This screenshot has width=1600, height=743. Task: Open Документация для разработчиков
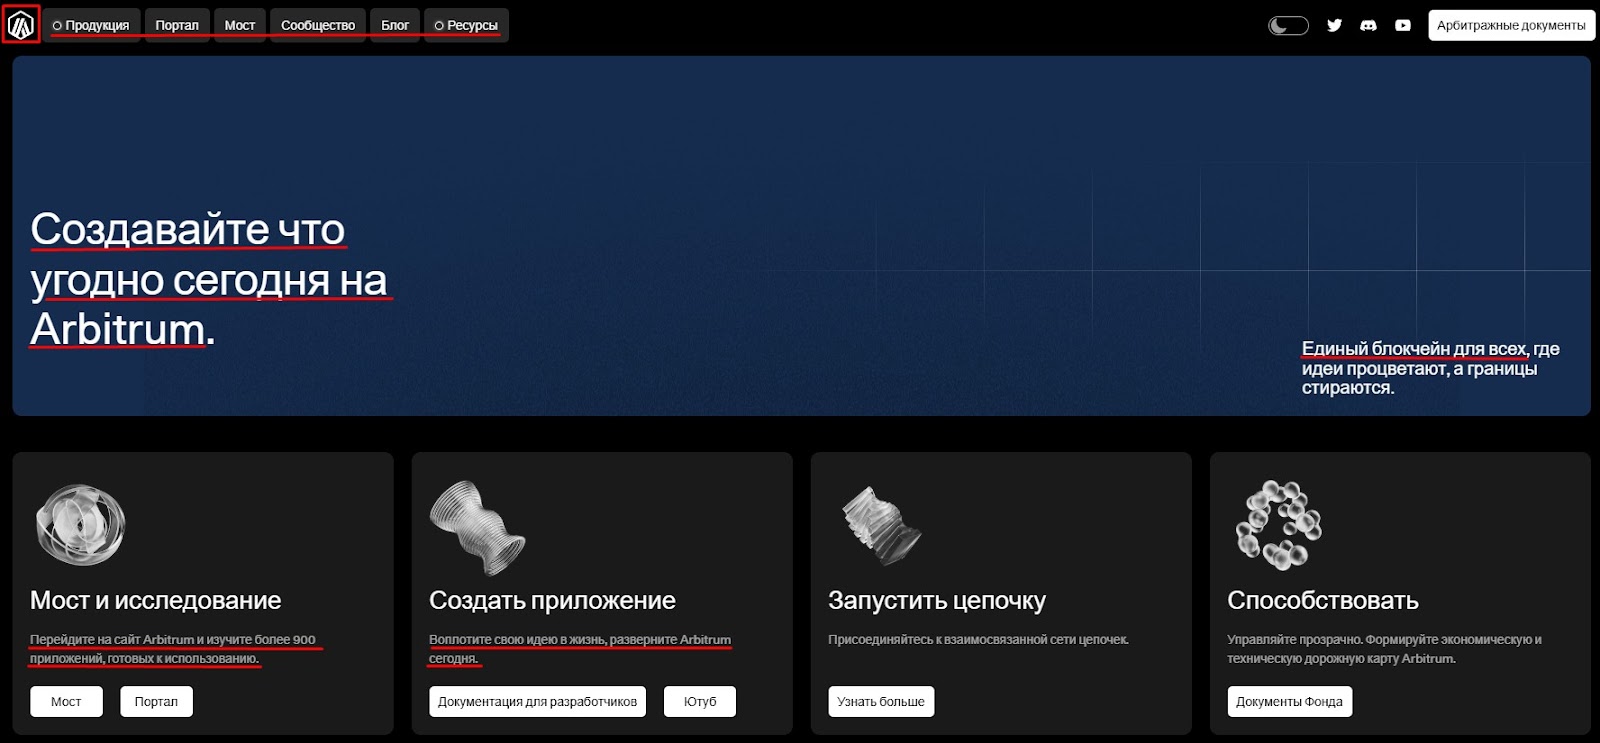coord(537,701)
